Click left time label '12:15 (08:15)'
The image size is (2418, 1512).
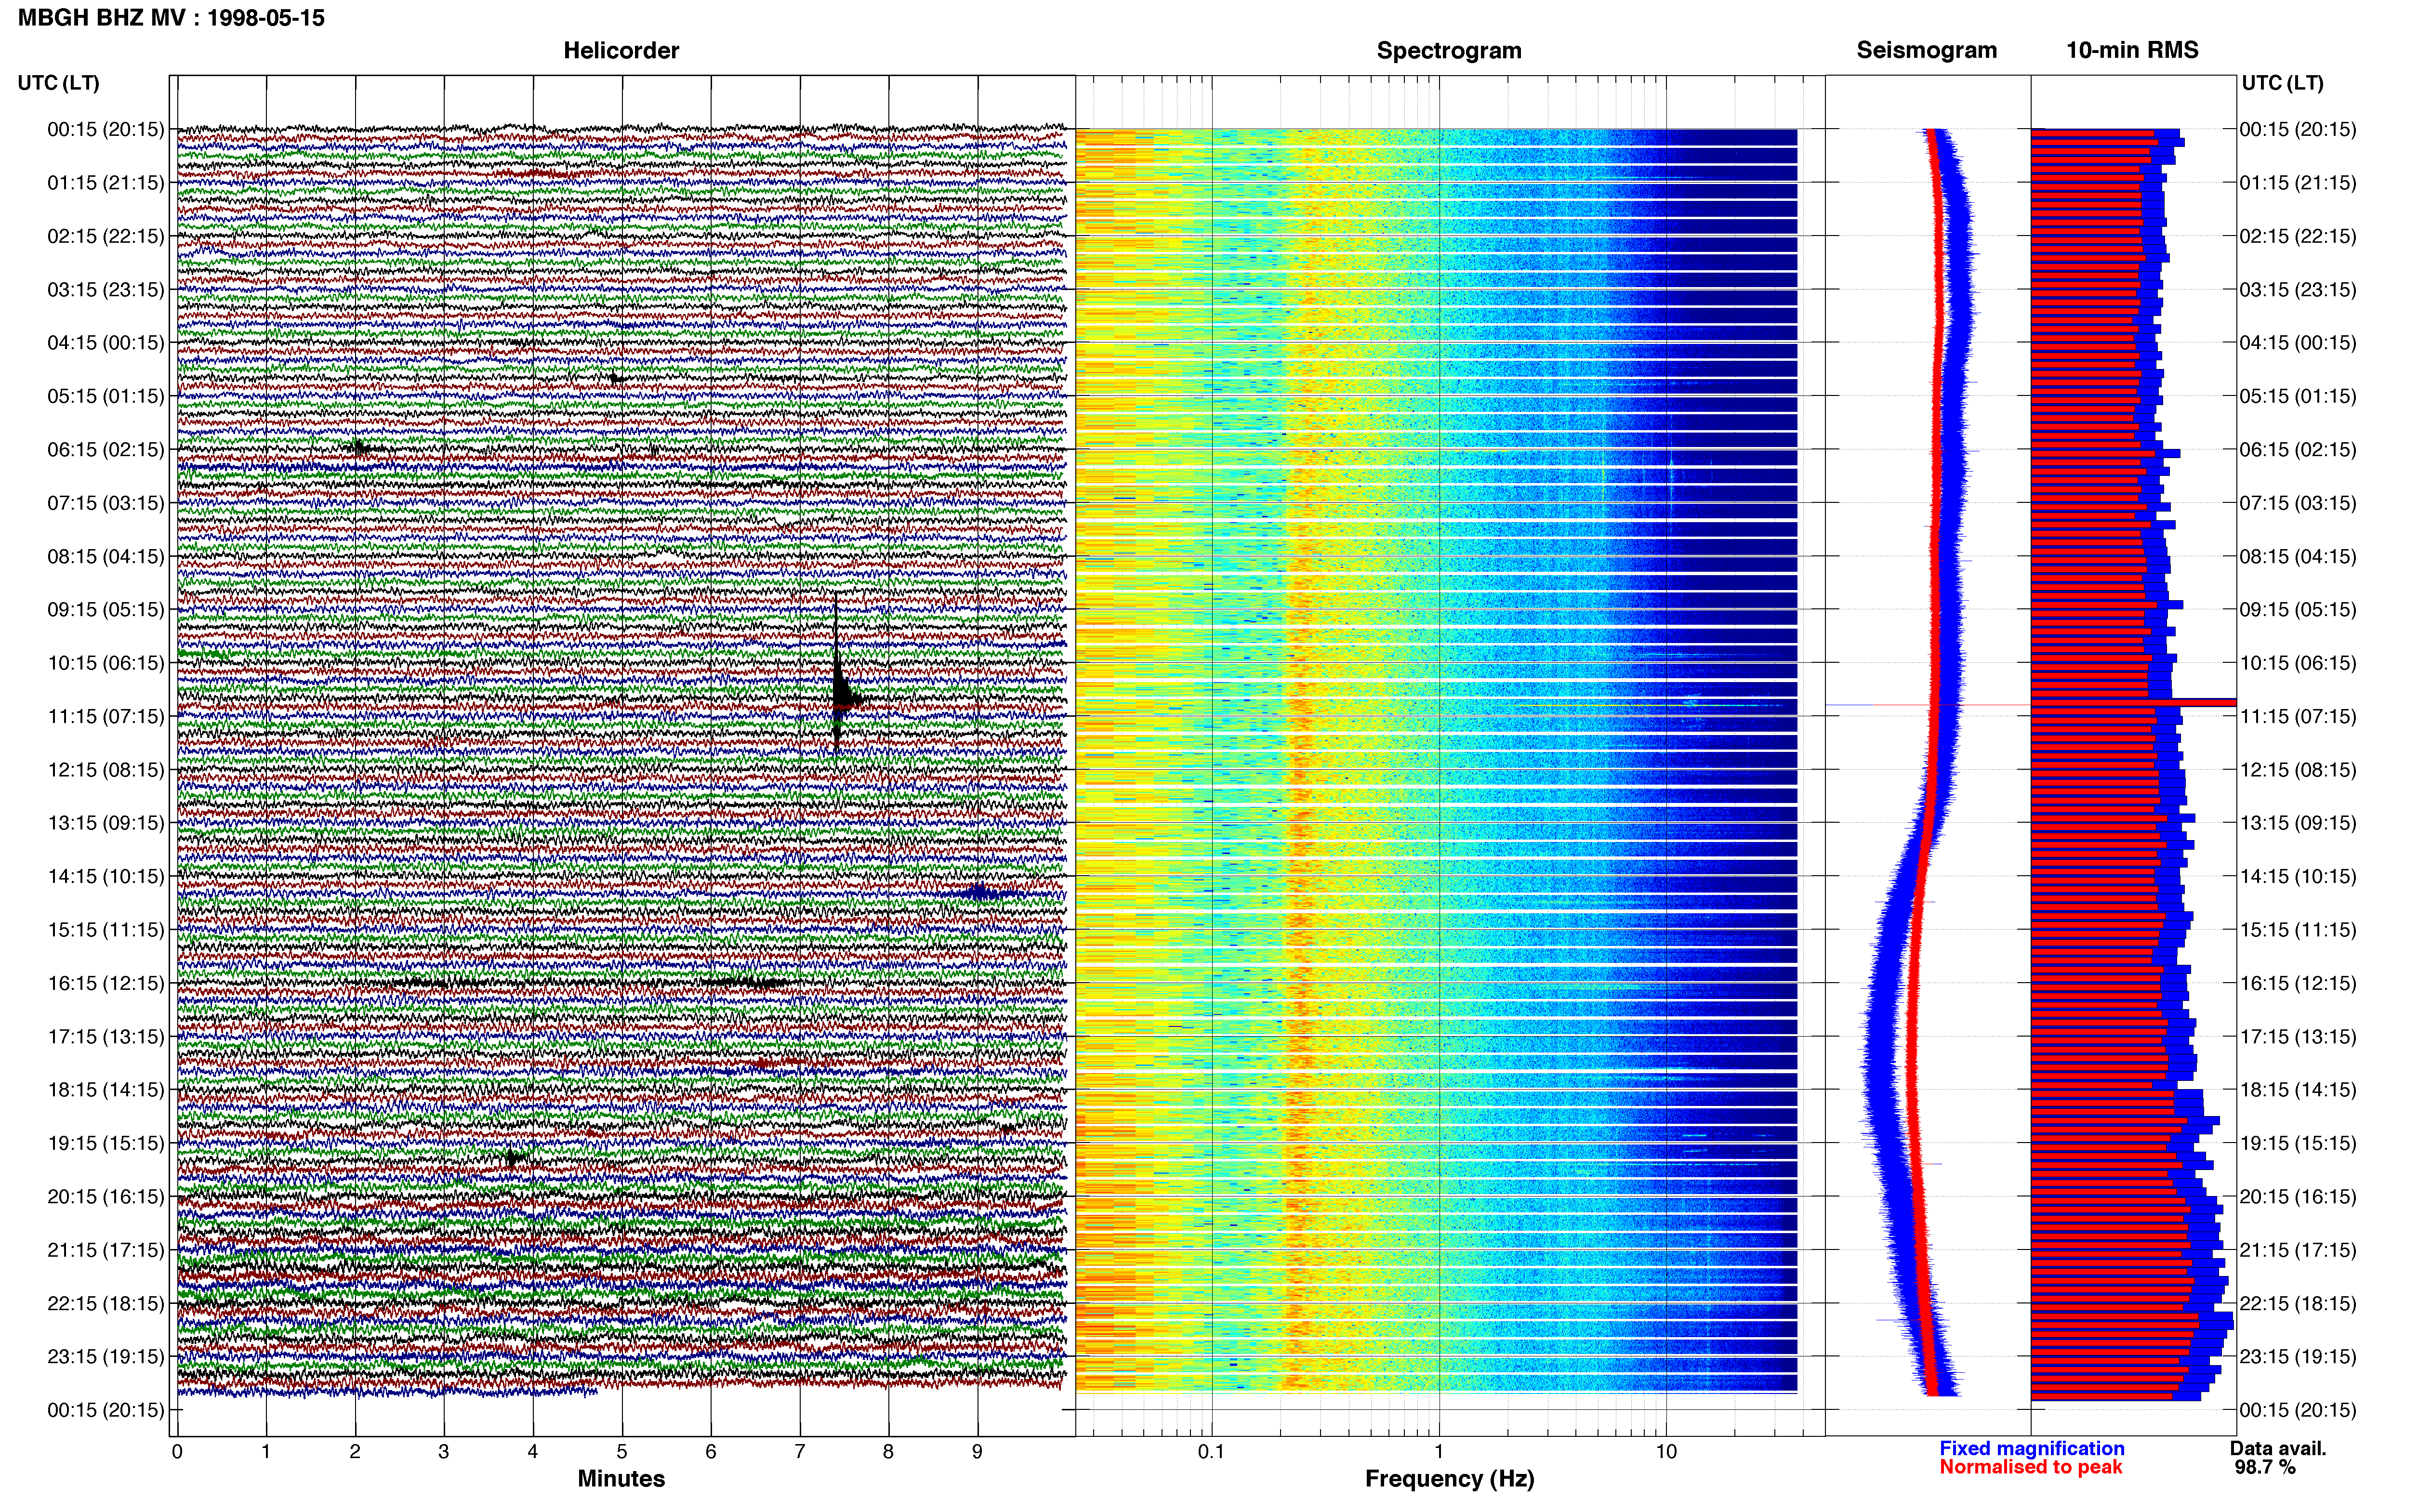point(106,770)
